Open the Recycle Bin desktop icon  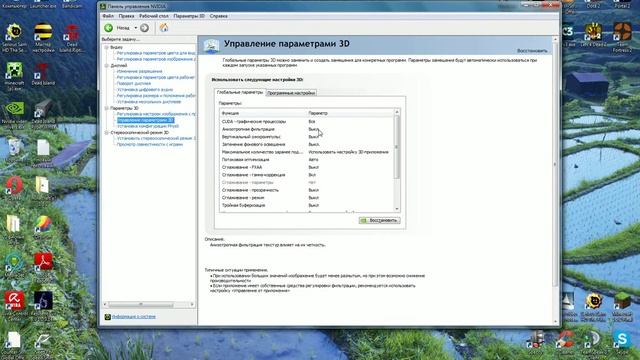(x=14, y=147)
